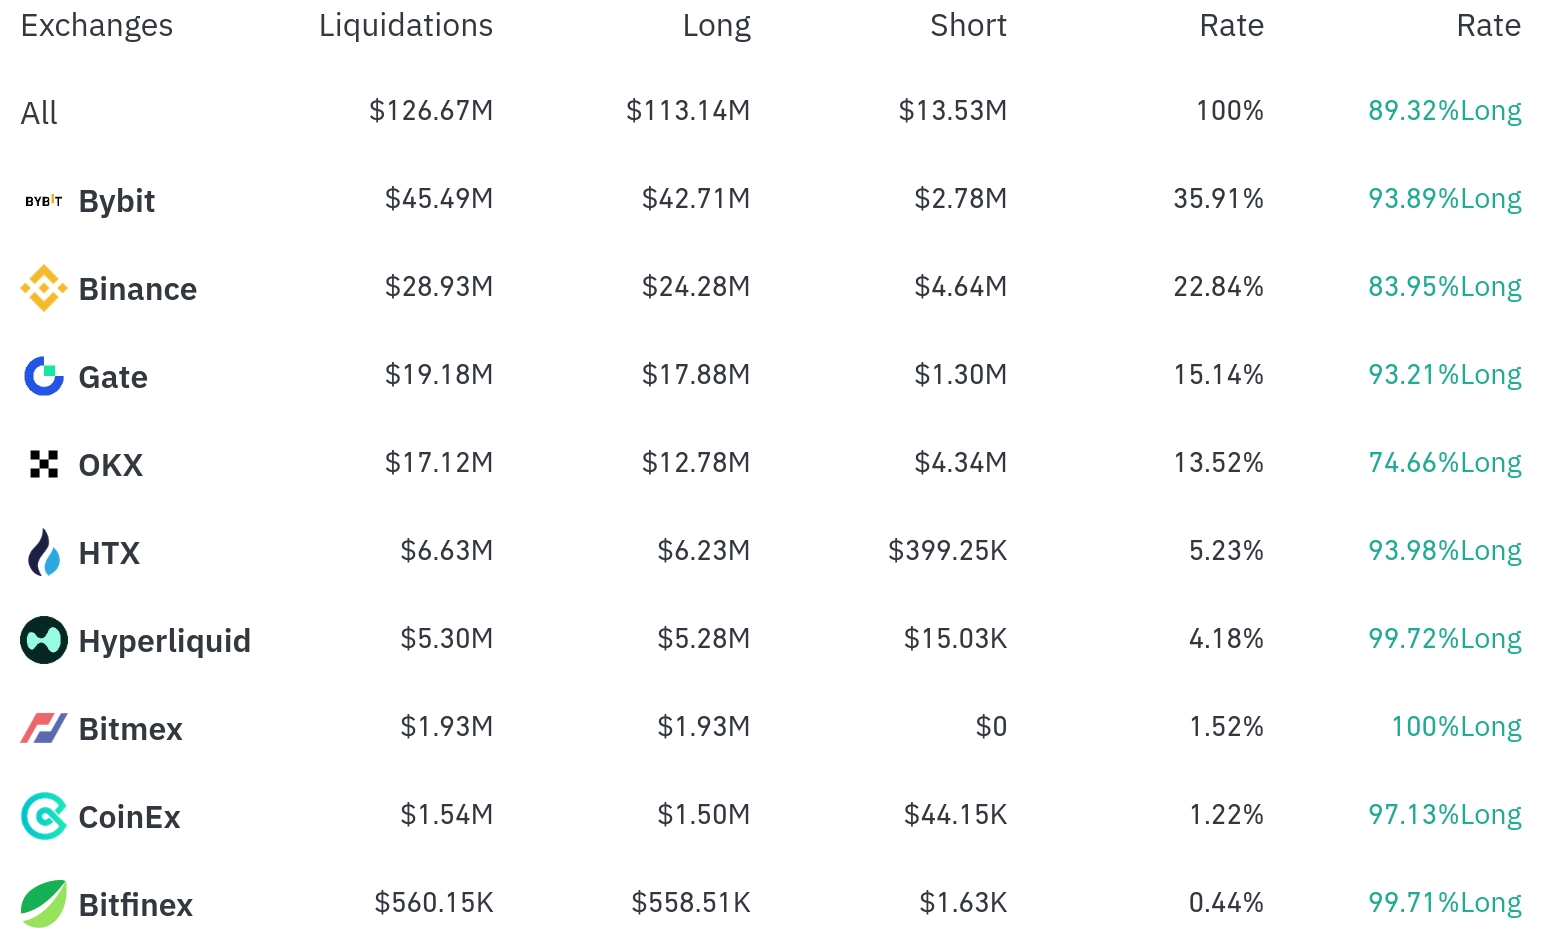Open the Bitfinex exchange name link
The image size is (1542, 928).
(136, 905)
